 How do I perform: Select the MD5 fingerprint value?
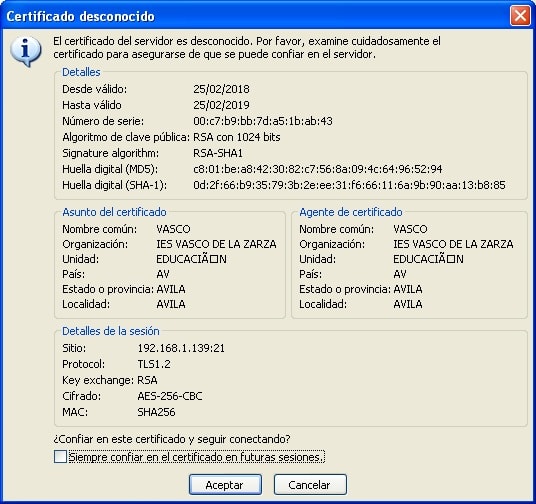coord(318,169)
